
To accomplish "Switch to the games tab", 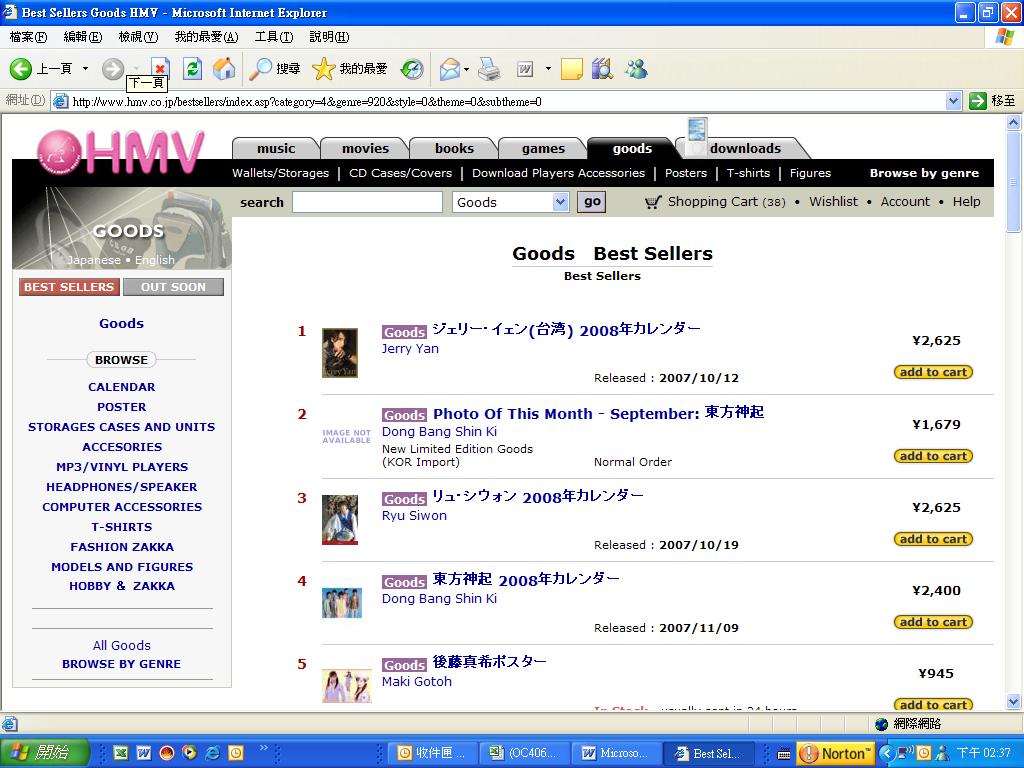I will click(x=543, y=148).
